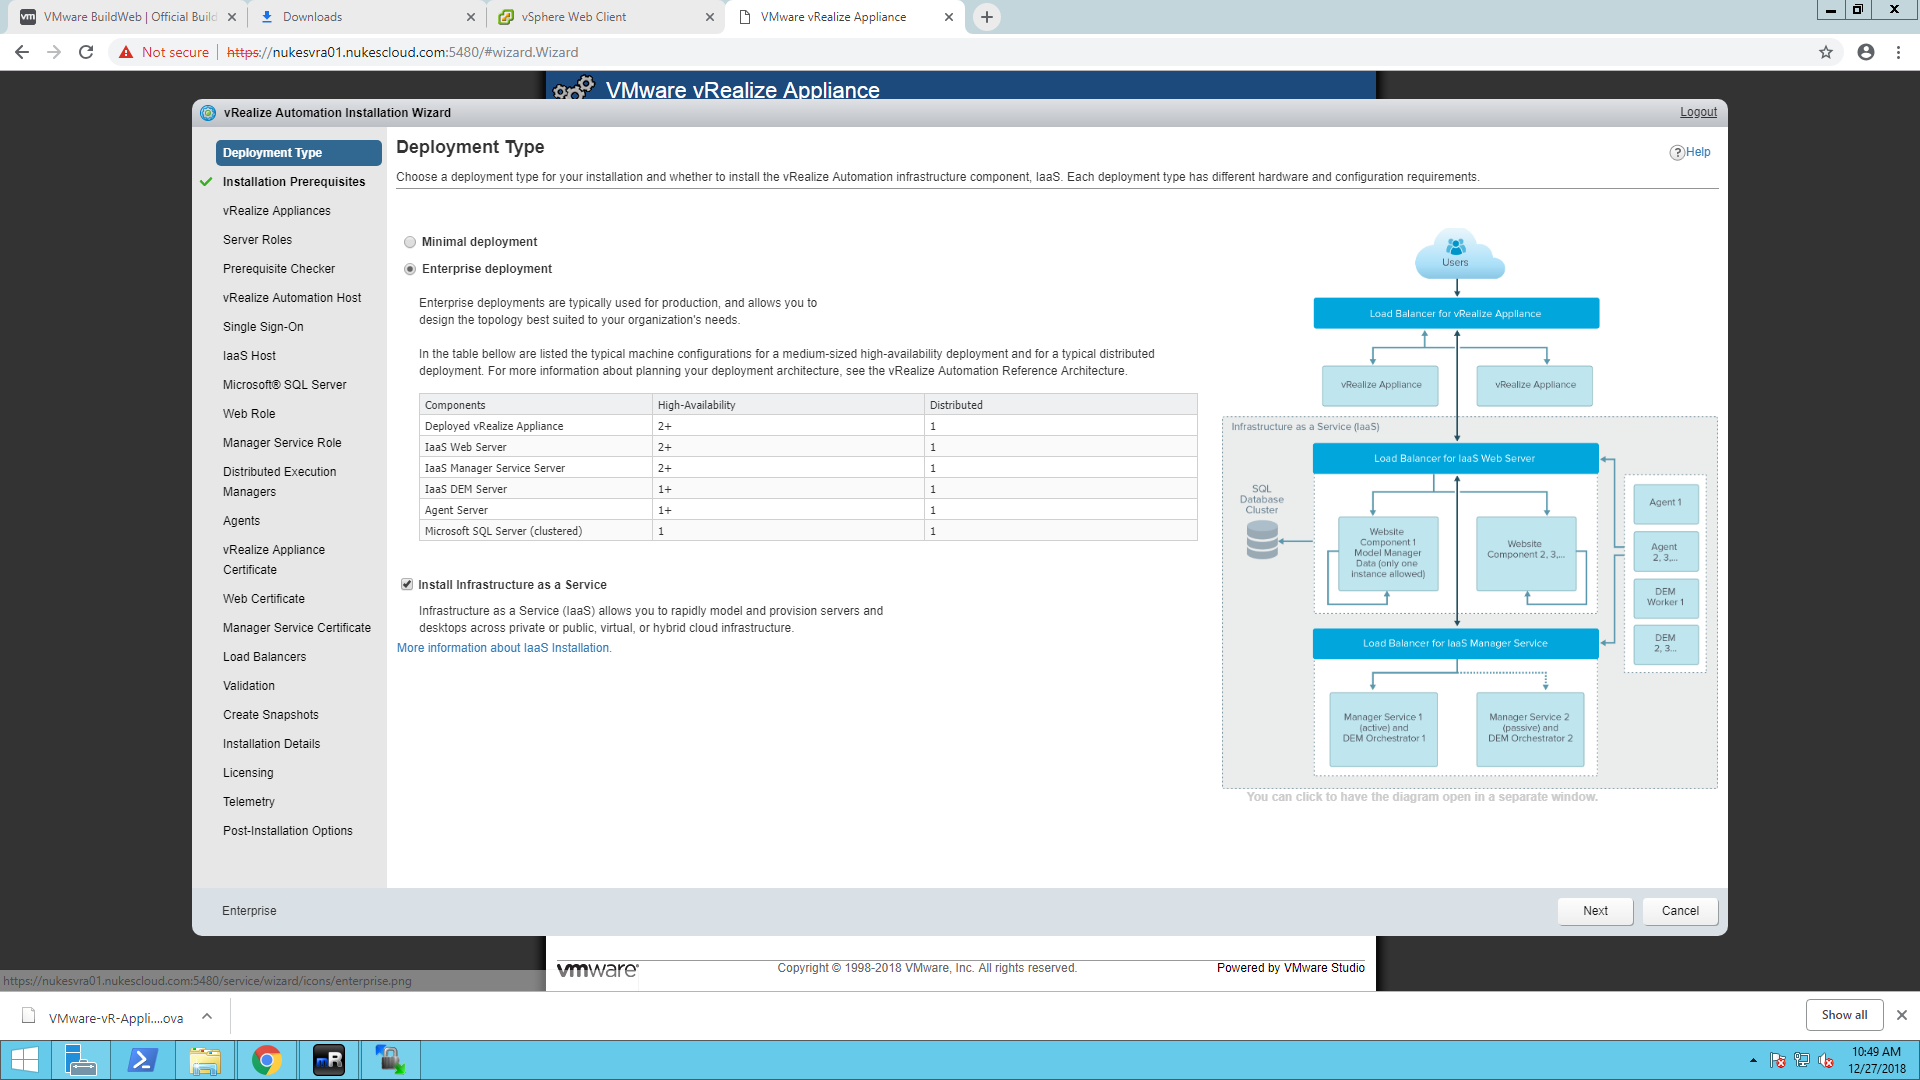The height and width of the screenshot is (1080, 1920).
Task: Select the Minimal deployment radio button
Action: click(410, 242)
